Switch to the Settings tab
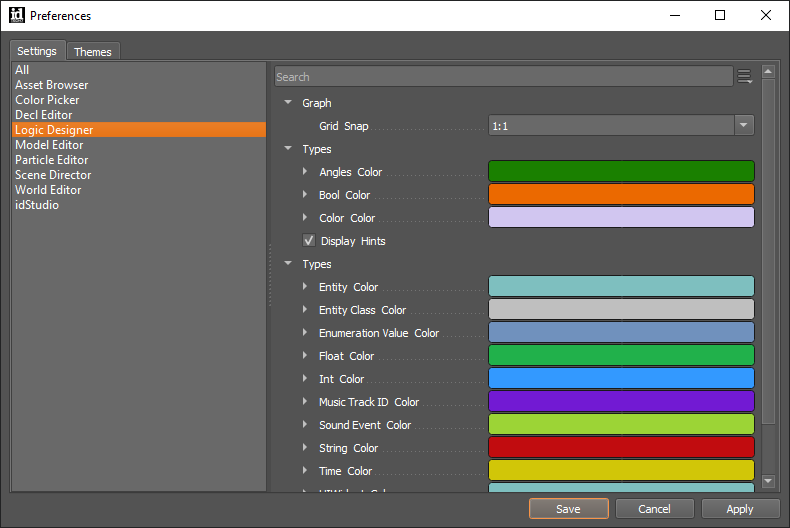The image size is (790, 528). pyautogui.click(x=37, y=51)
